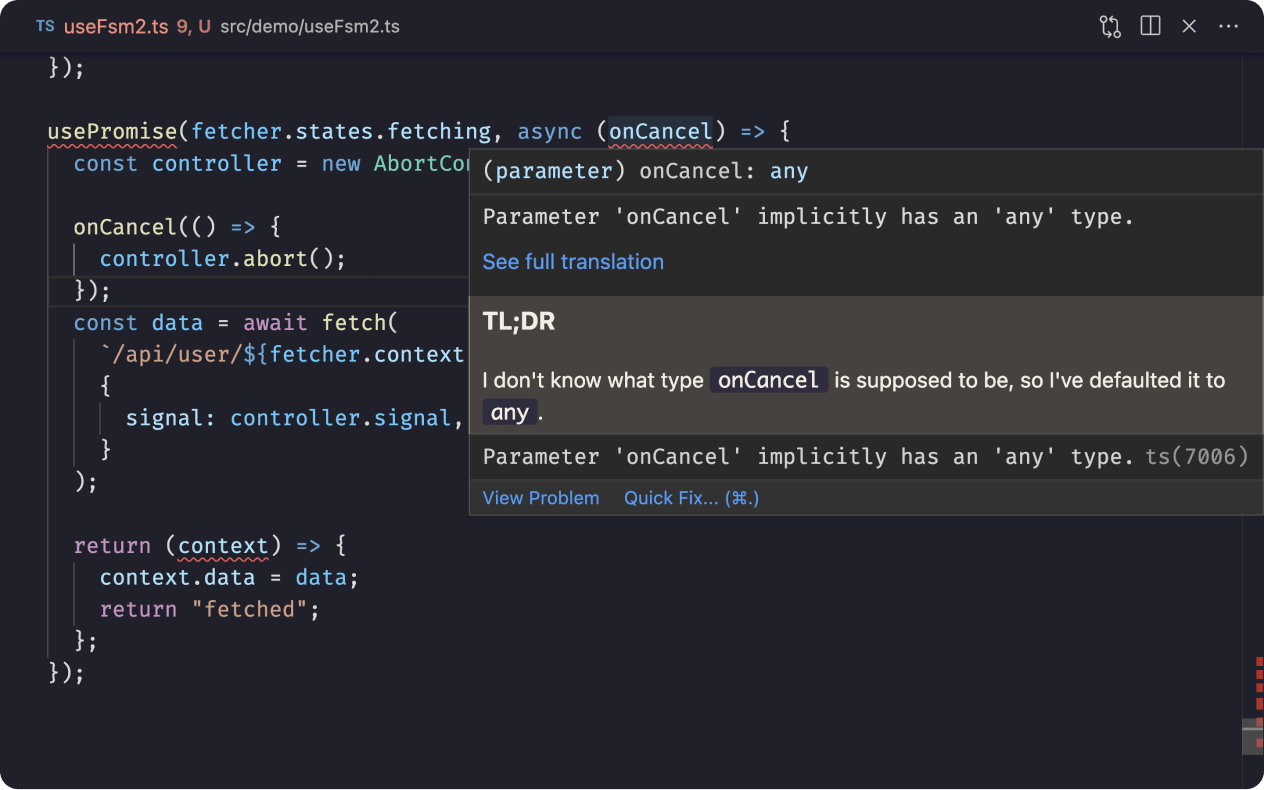Click the underlined usePromise function call

coord(112,131)
